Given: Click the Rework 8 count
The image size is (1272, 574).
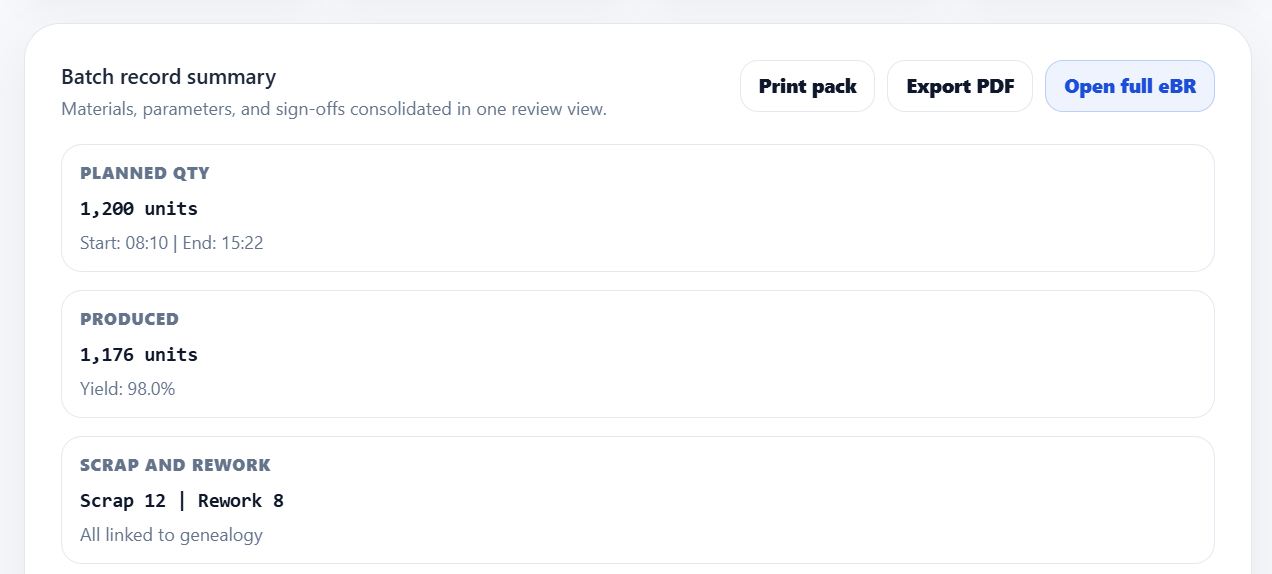Looking at the screenshot, I should [x=240, y=501].
